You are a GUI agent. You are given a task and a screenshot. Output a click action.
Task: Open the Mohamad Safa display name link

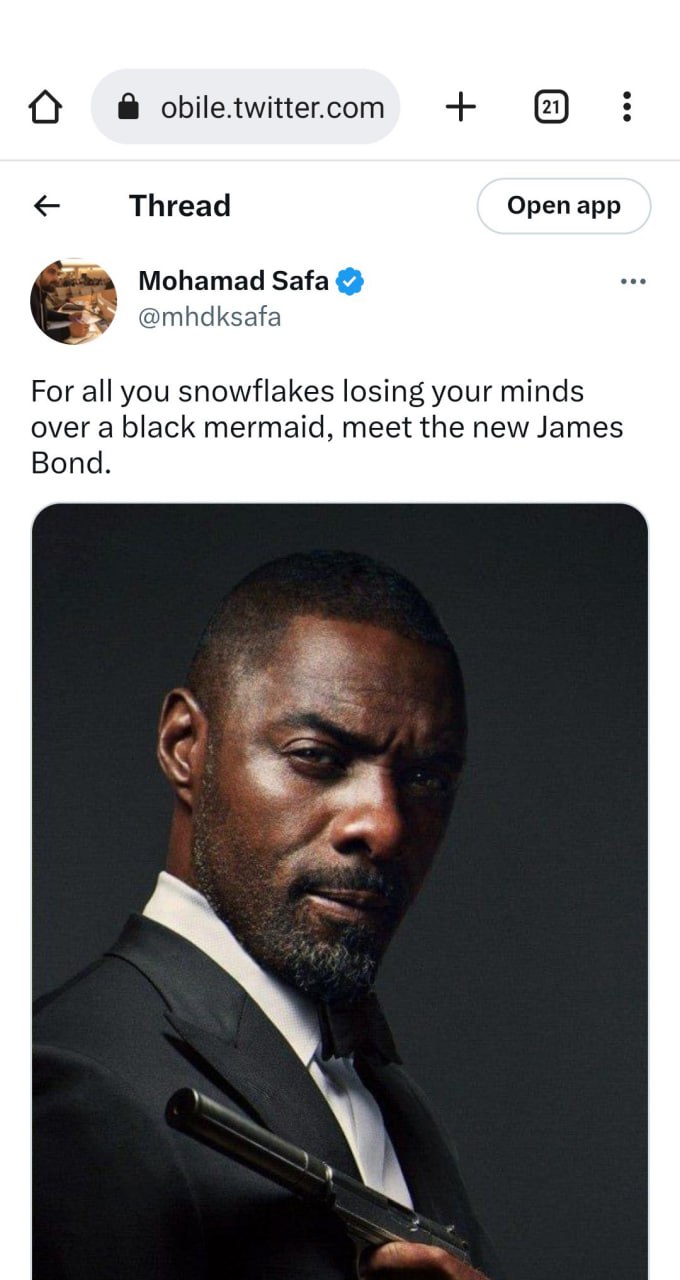[233, 282]
